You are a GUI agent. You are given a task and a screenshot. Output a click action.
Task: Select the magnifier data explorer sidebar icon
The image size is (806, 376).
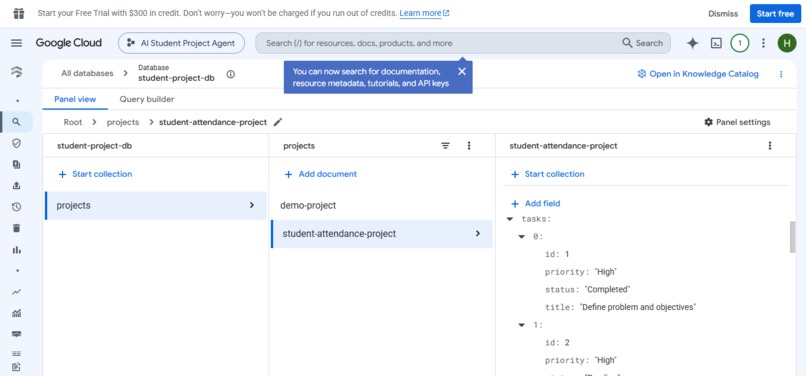[16, 122]
